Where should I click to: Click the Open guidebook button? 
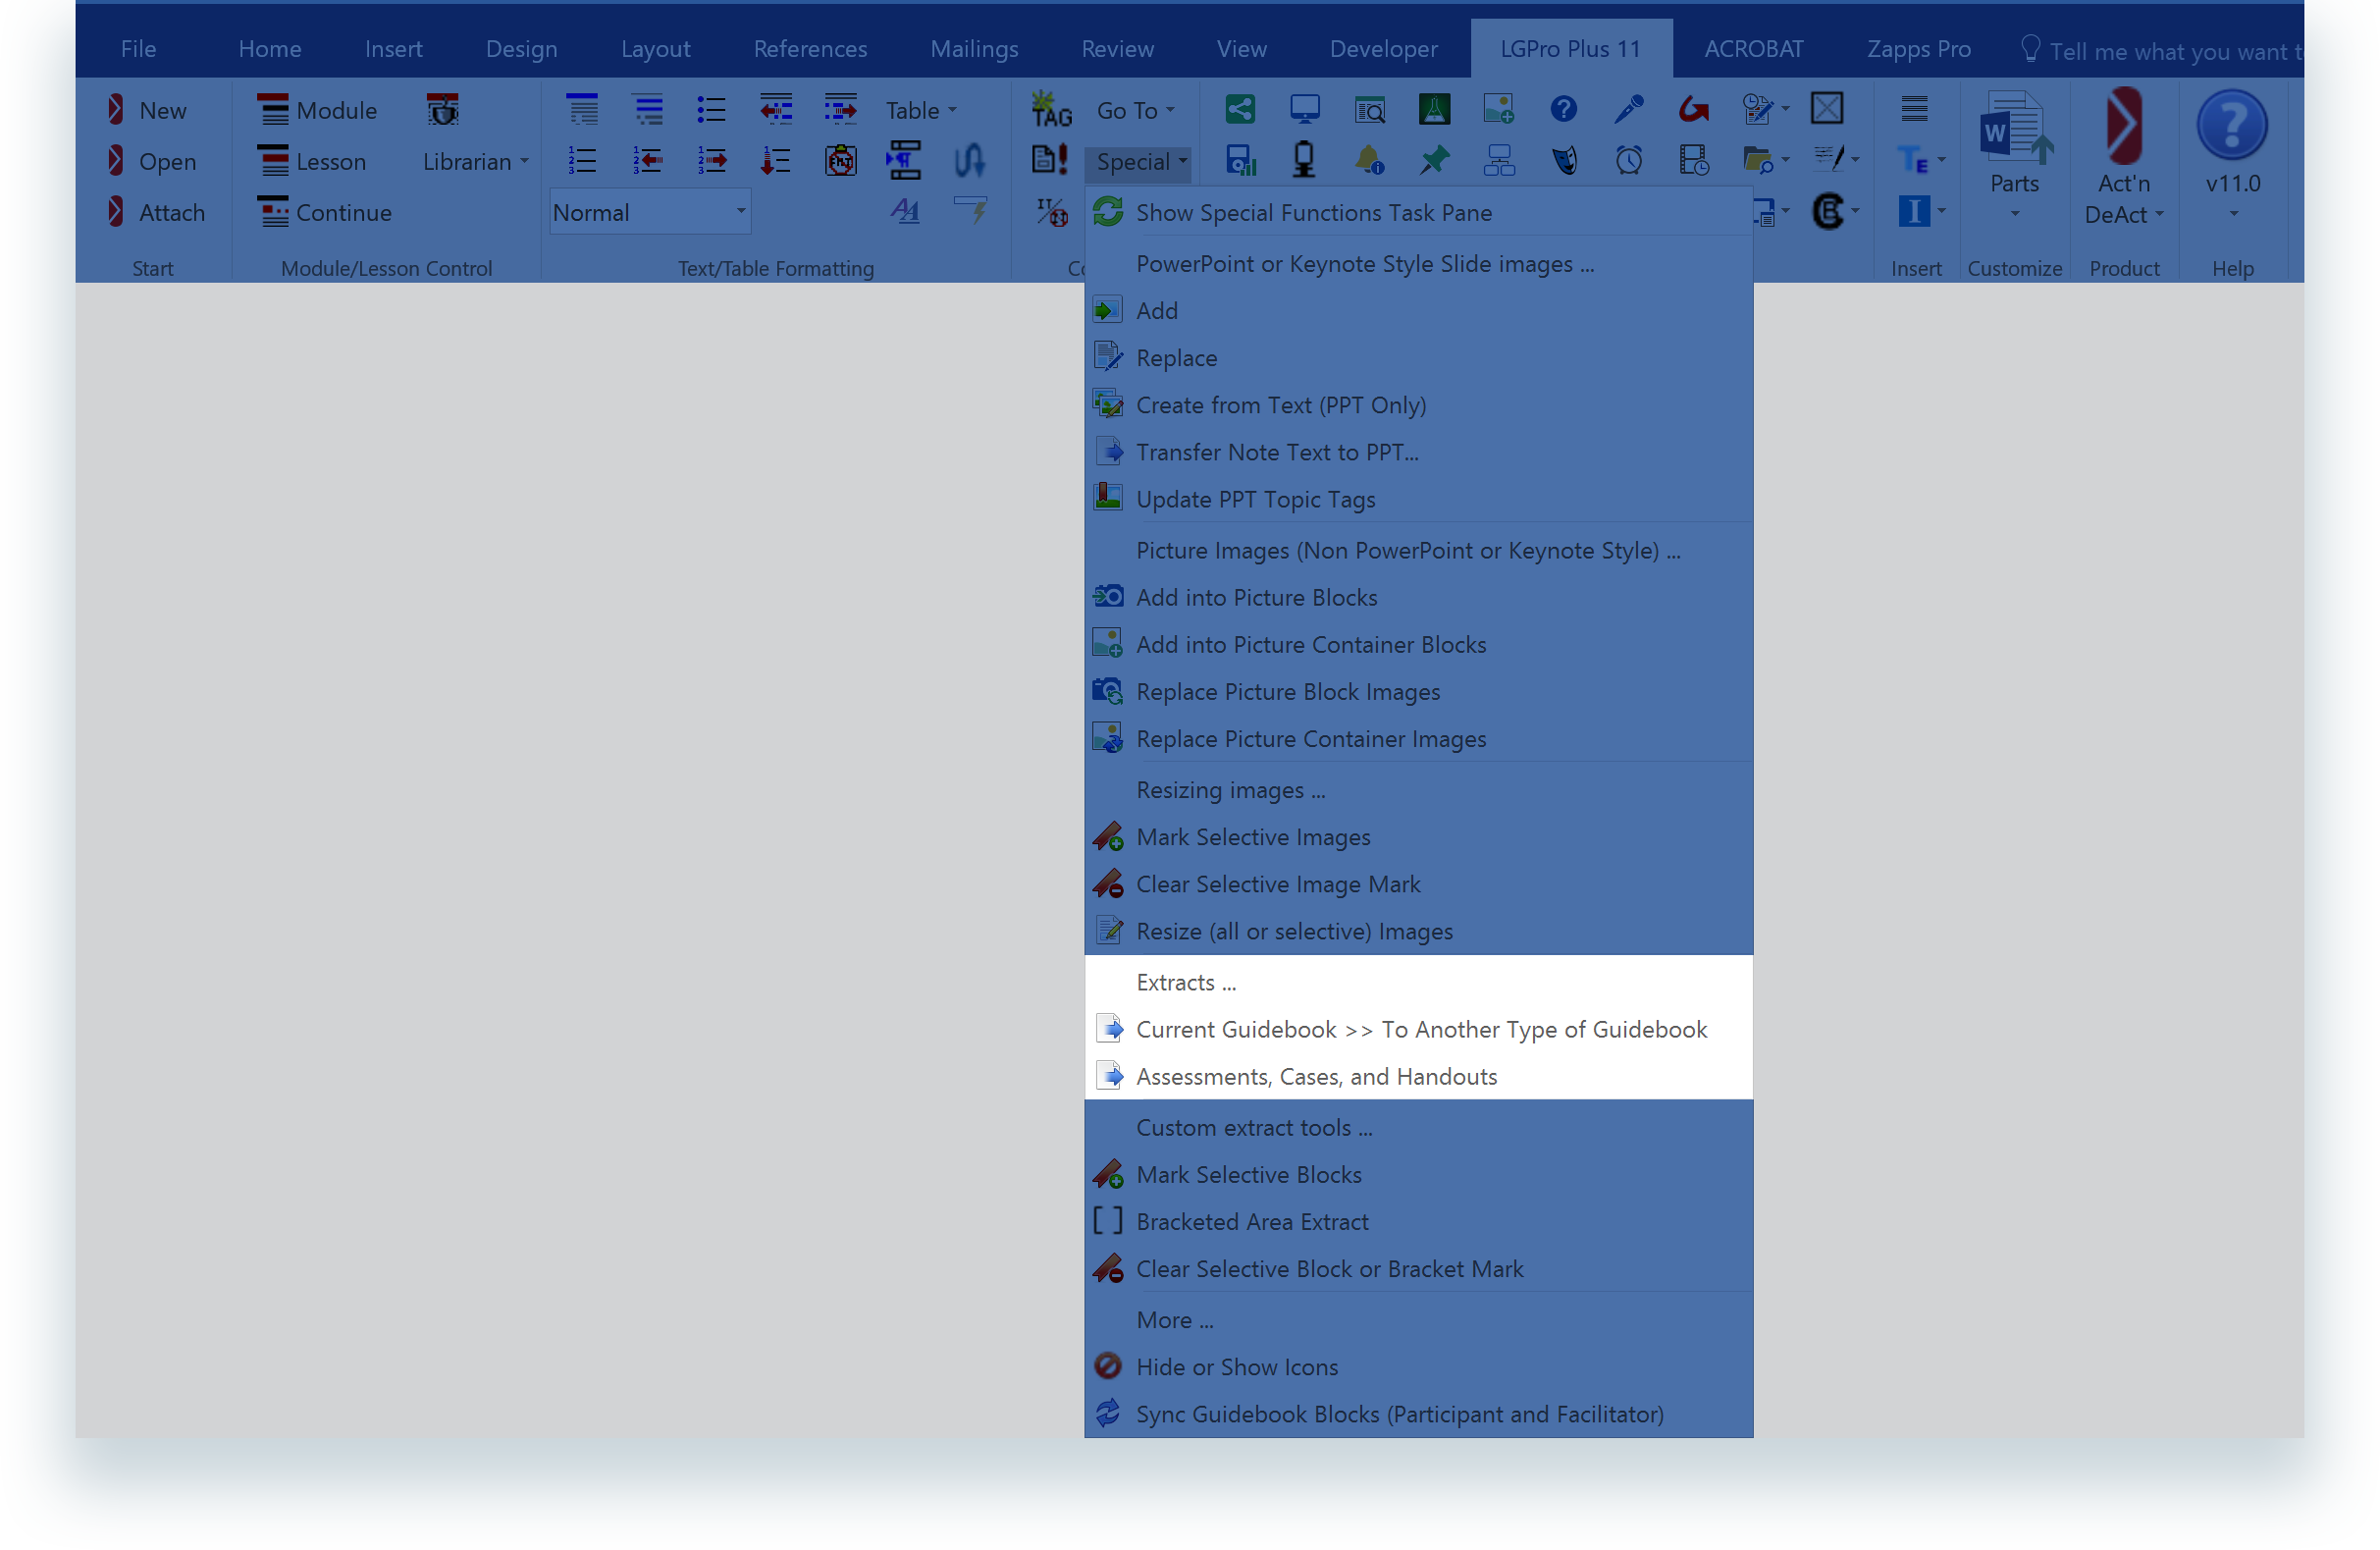pos(151,161)
